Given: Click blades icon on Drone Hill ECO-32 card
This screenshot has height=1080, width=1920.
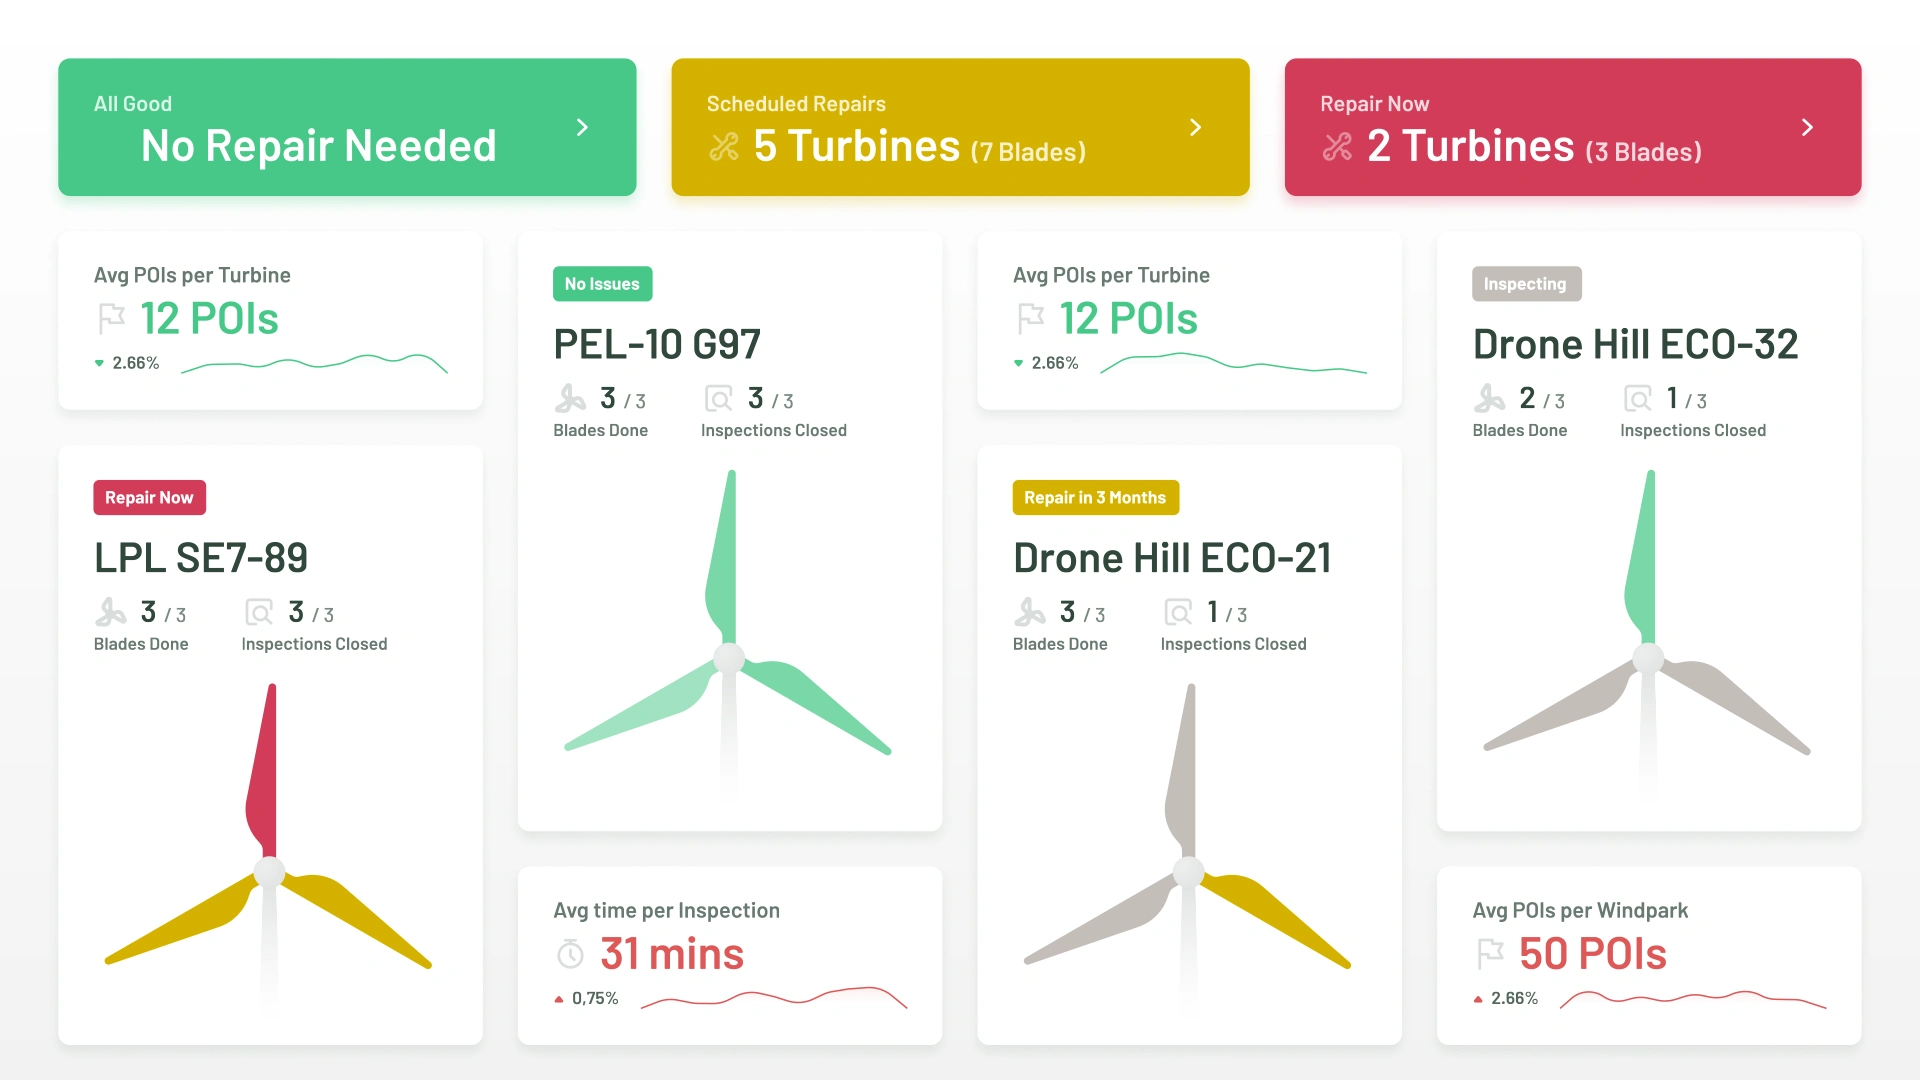Looking at the screenshot, I should pyautogui.click(x=1489, y=399).
